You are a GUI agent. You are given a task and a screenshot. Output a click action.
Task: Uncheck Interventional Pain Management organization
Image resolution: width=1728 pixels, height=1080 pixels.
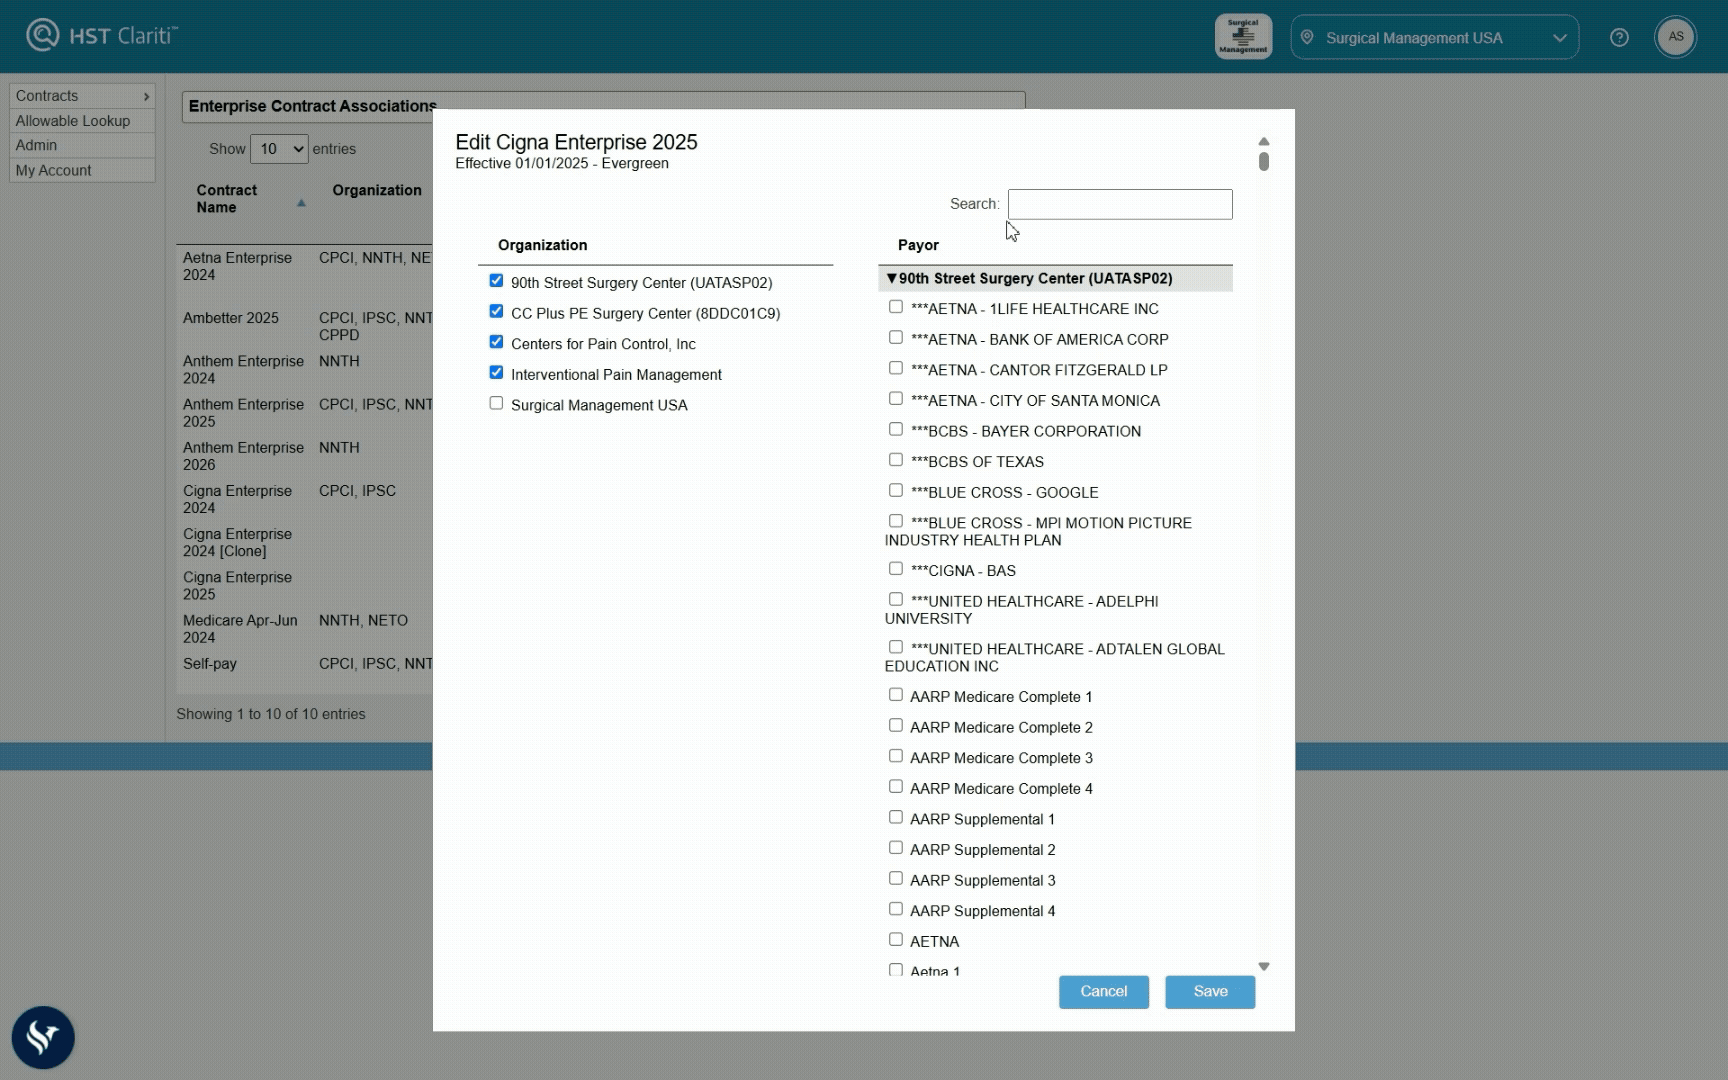coord(496,373)
